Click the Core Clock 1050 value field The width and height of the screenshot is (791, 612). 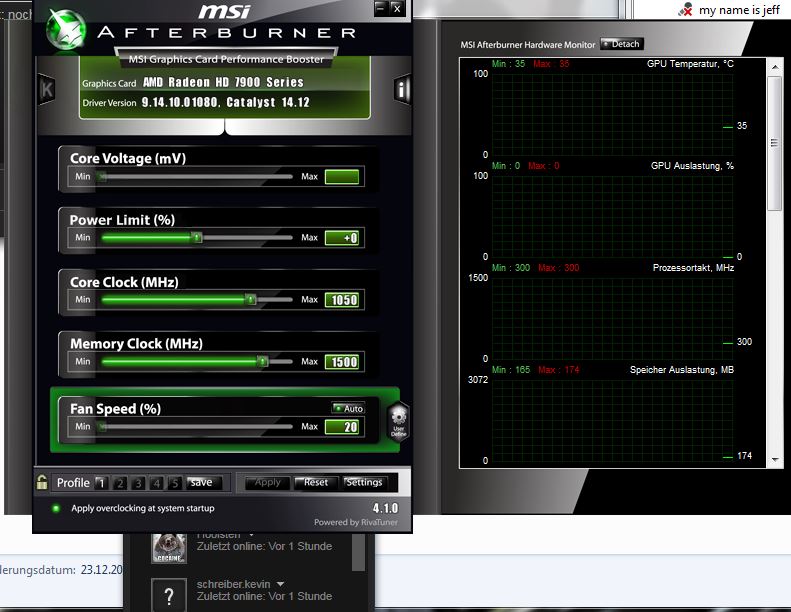342,300
